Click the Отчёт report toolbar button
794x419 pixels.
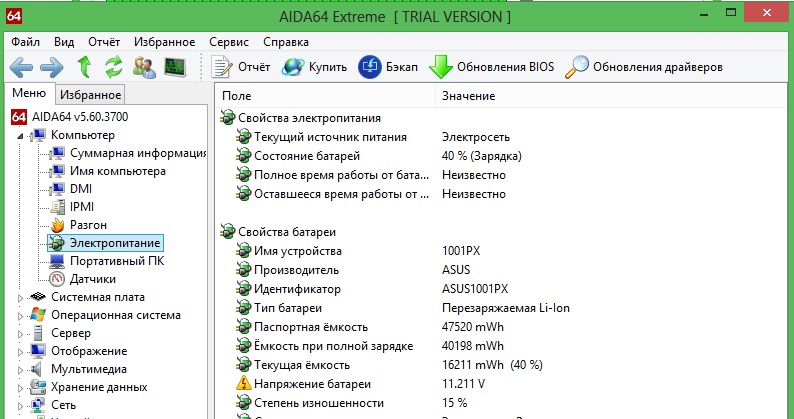tap(241, 67)
